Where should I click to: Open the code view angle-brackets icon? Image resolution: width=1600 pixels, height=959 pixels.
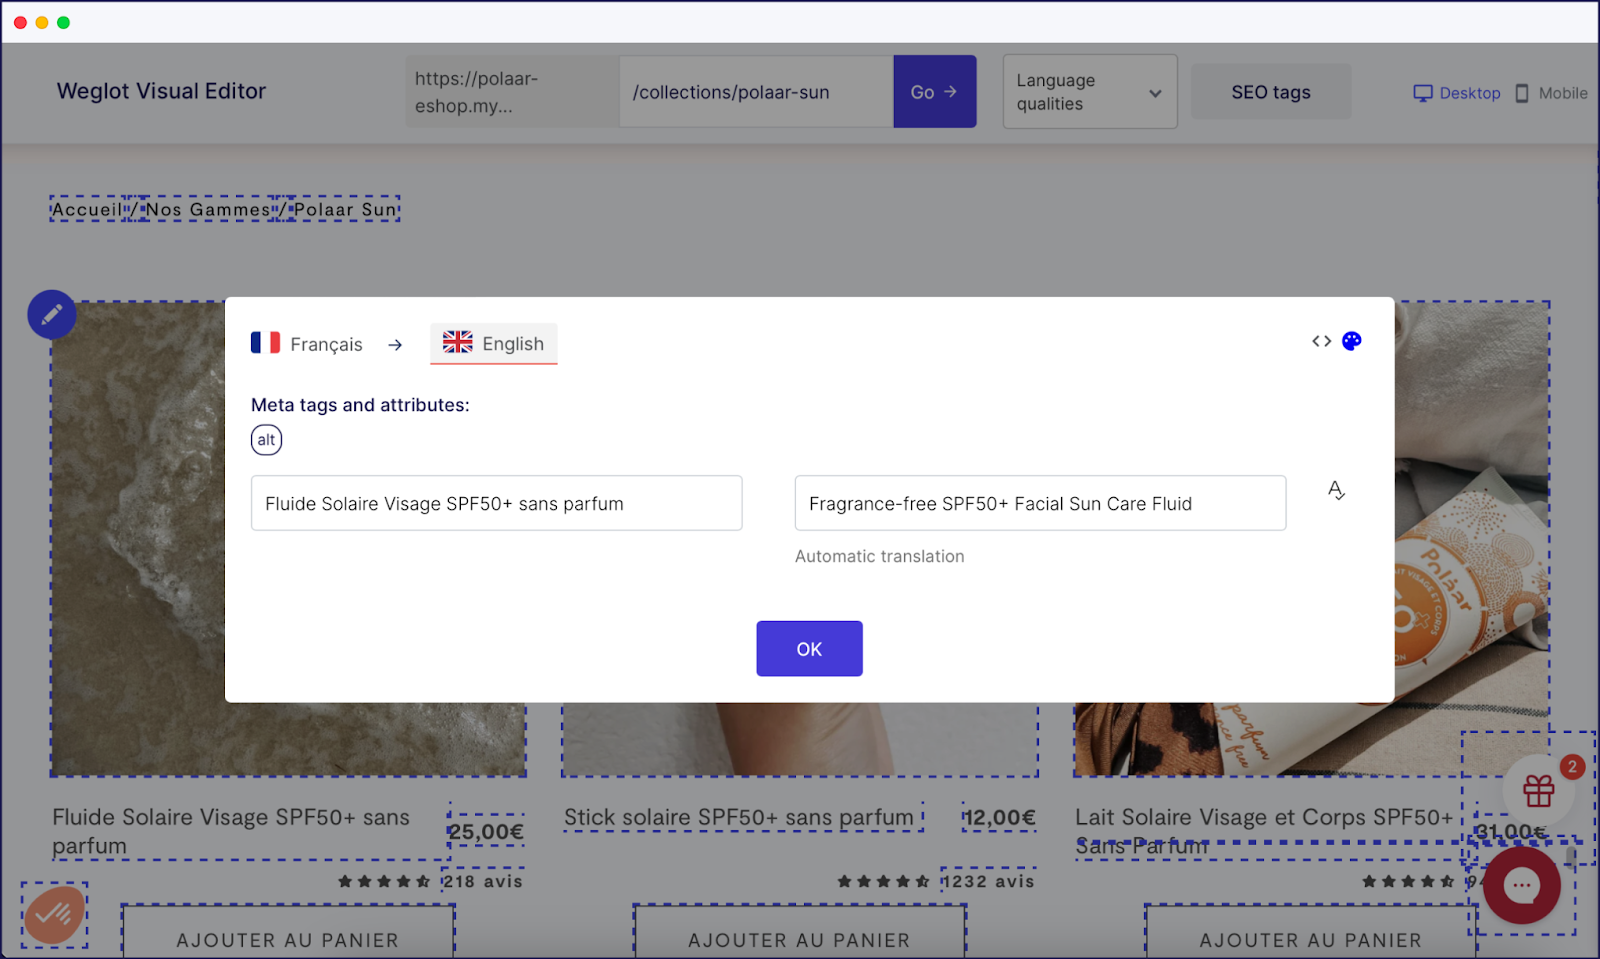(x=1321, y=341)
